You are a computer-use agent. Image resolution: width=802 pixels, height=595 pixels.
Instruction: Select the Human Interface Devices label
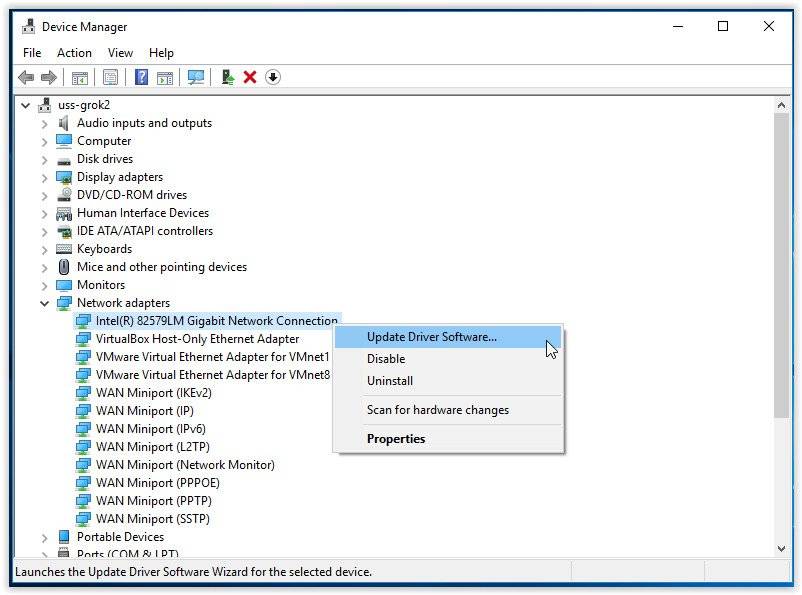pyautogui.click(x=143, y=213)
